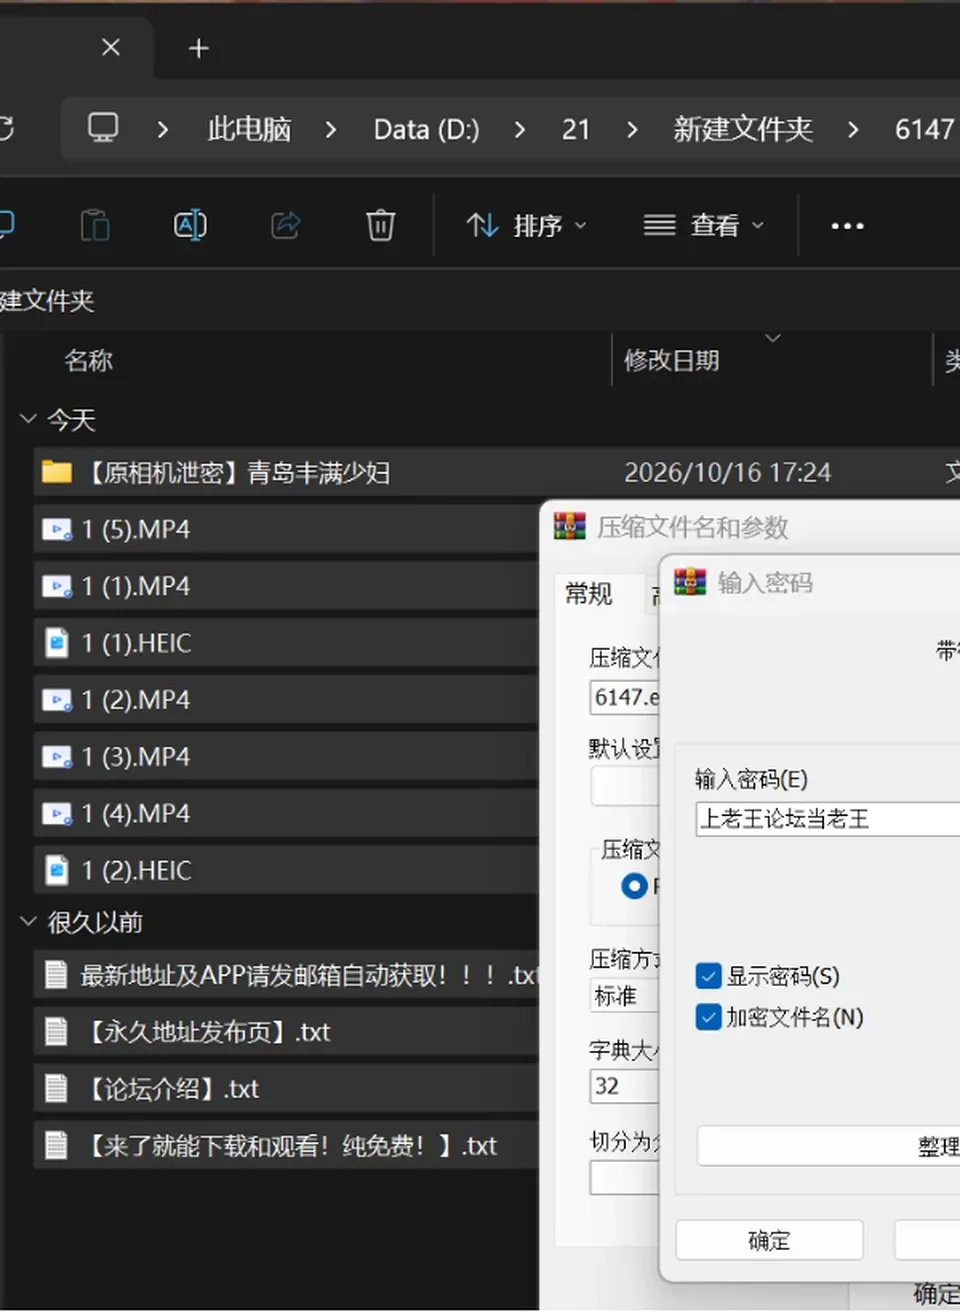Screen dimensions: 960x1312
Task: Close the current Explorer tab
Action: [x=111, y=47]
